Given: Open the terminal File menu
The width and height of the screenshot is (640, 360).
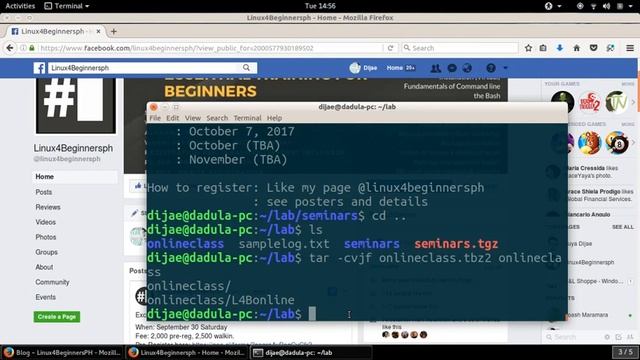Looking at the screenshot, I should pos(155,118).
